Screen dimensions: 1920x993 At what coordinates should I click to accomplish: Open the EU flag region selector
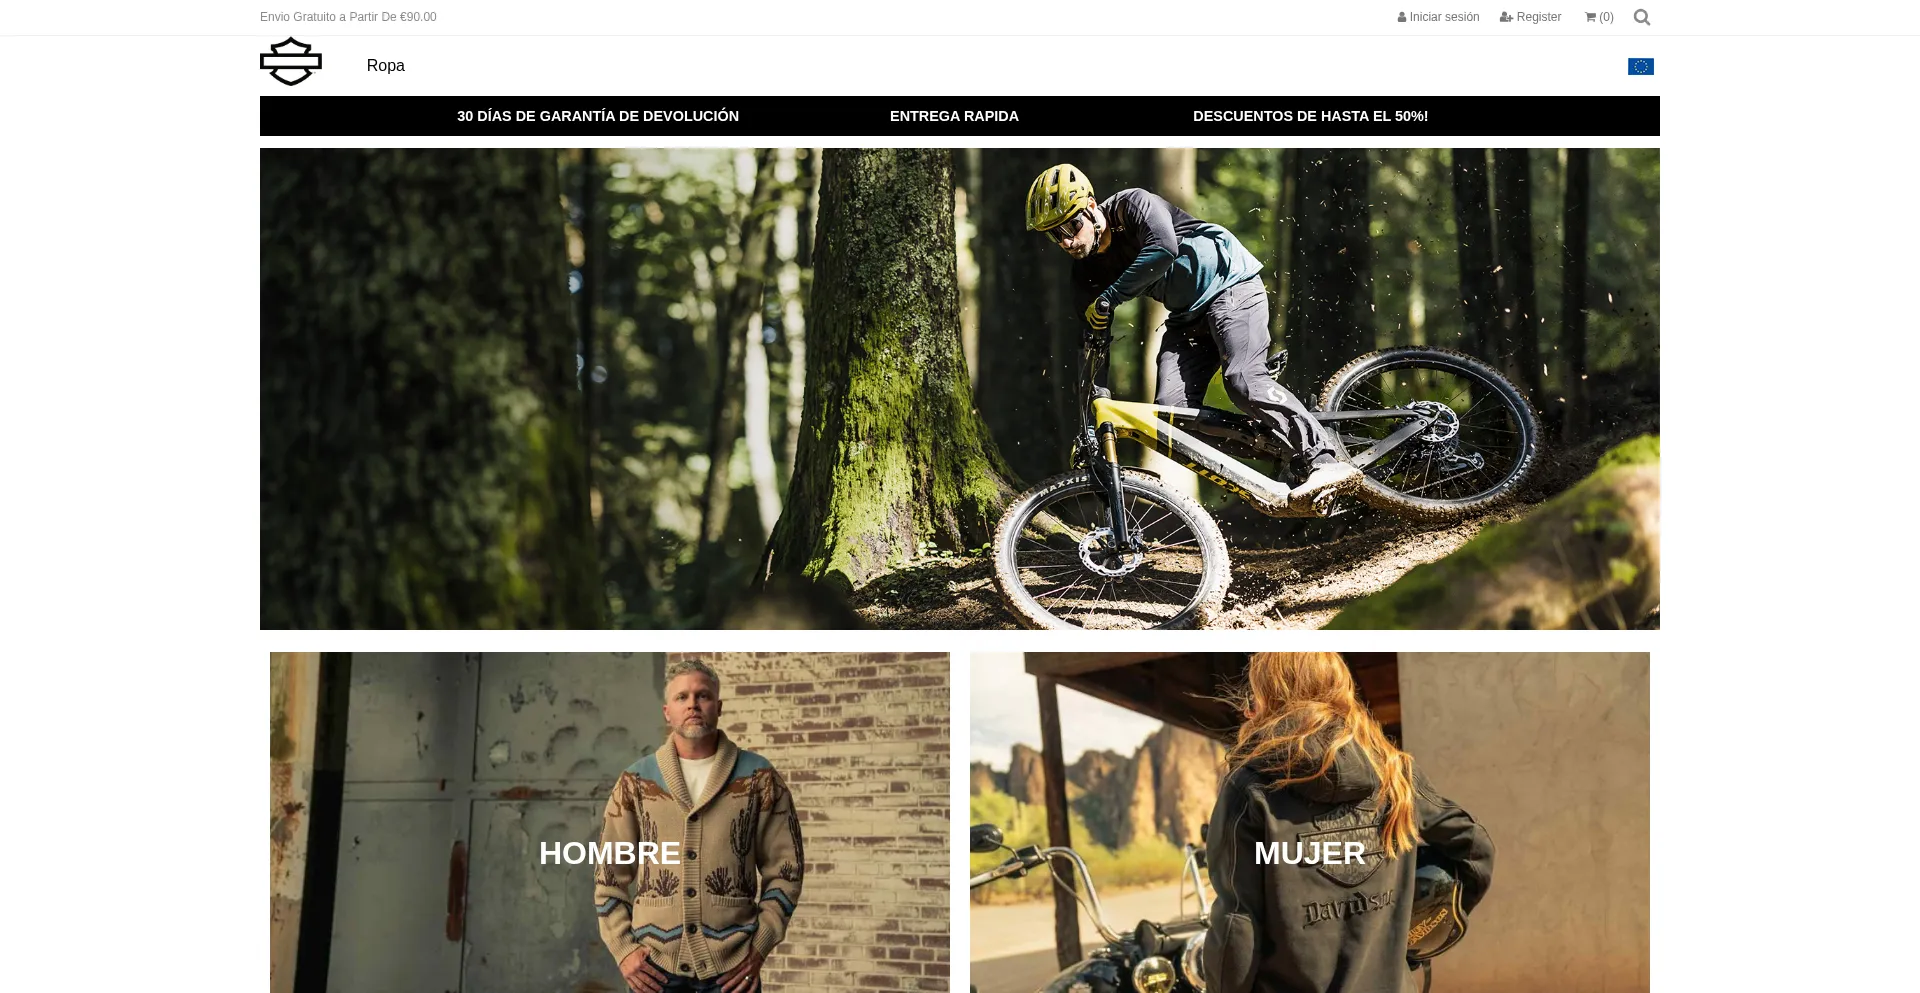[x=1641, y=66]
